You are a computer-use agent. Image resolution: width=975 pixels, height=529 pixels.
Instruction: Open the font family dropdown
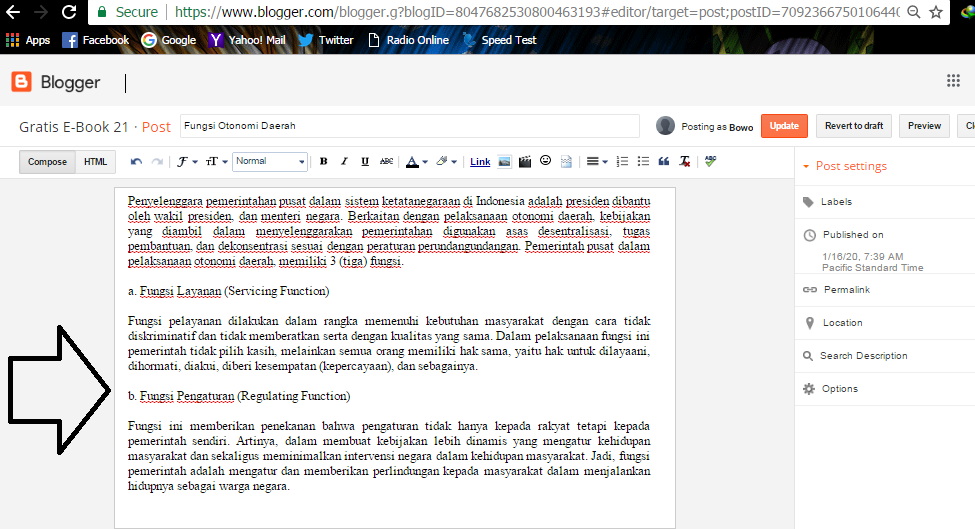pyautogui.click(x=187, y=162)
